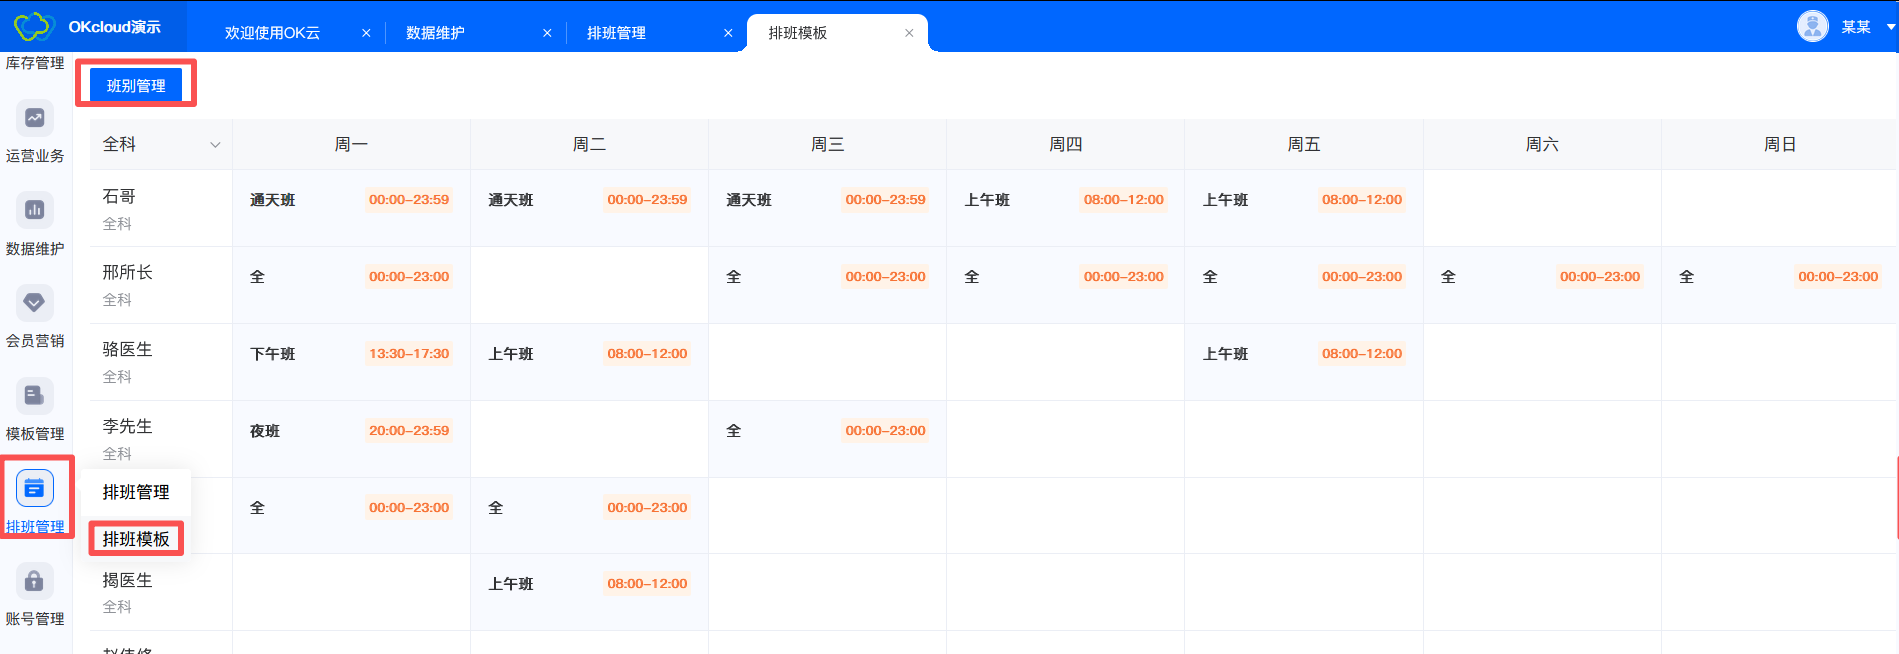Select 排班管理 in the flyout menu
Image resolution: width=1899 pixels, height=654 pixels.
pos(136,492)
